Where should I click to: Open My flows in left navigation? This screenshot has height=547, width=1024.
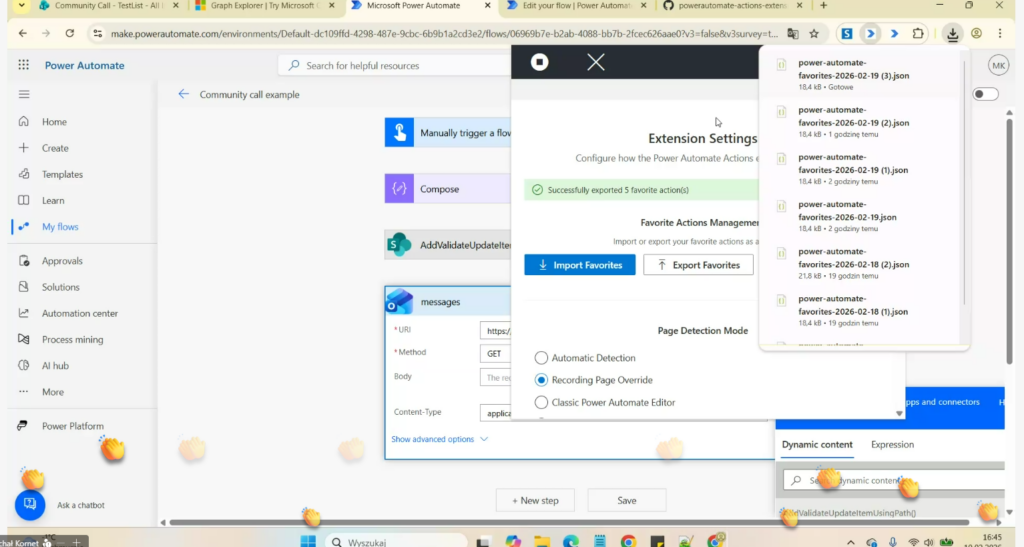pyautogui.click(x=59, y=227)
